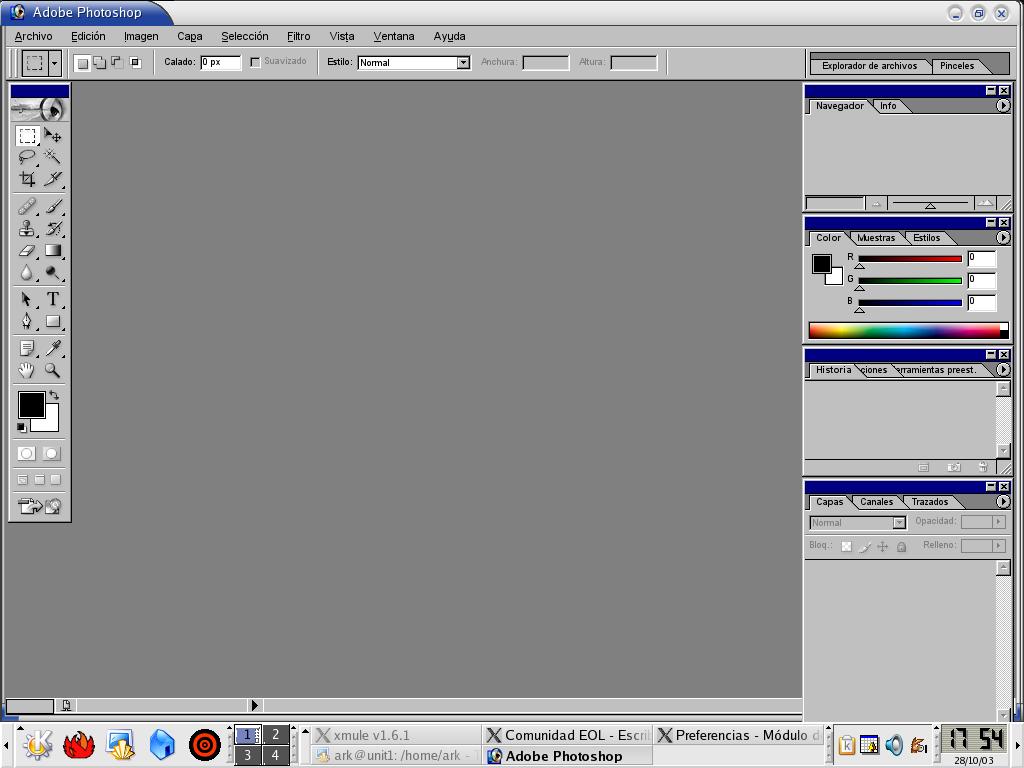Open the Color panel flyout menu

pyautogui.click(x=1003, y=238)
